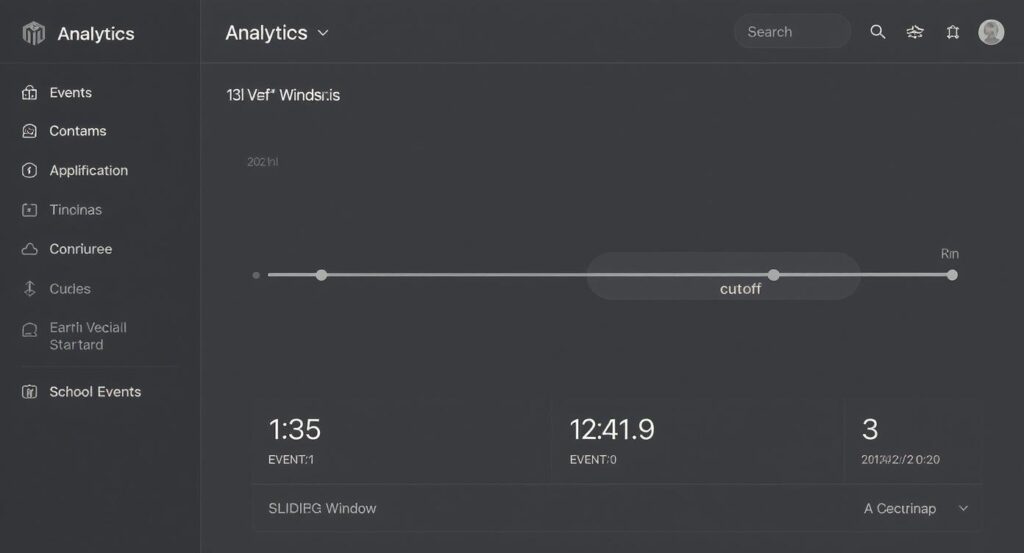Open the Tincinas menu item
1024x553 pixels.
tap(75, 210)
